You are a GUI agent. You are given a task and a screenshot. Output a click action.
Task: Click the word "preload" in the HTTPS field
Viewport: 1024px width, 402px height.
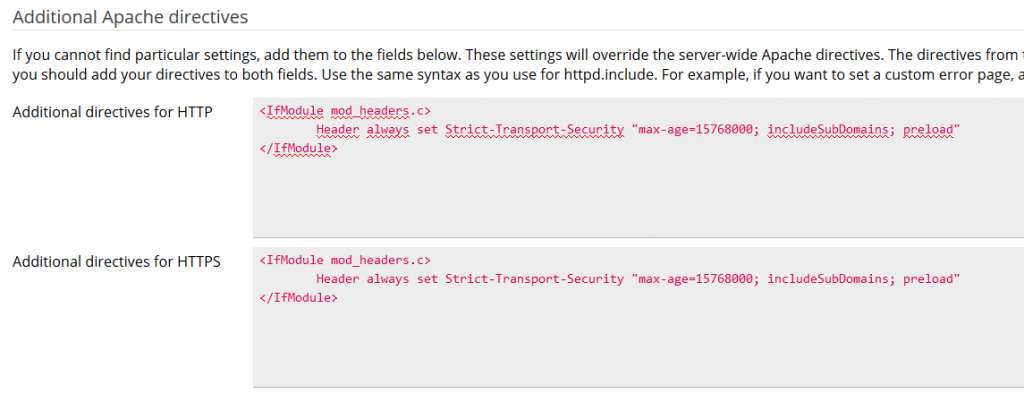pos(930,279)
